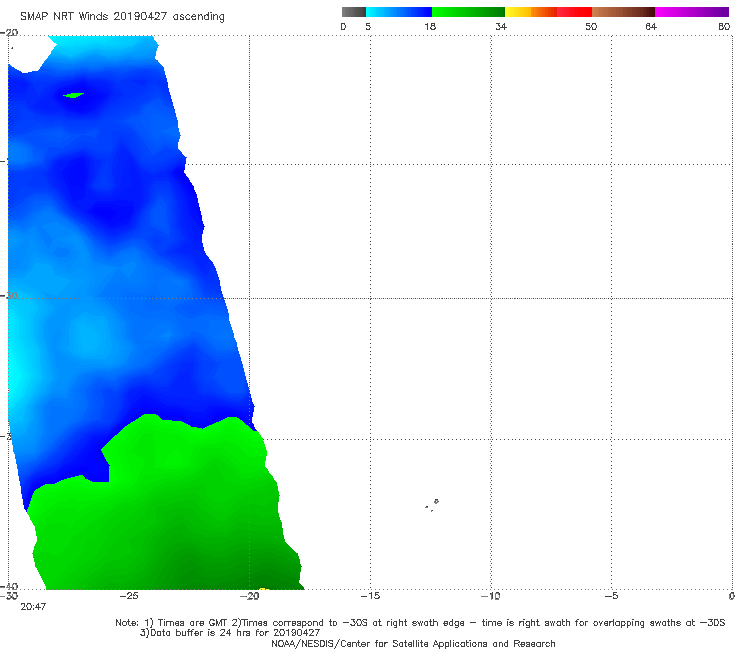Click the color bar label '34'
The height and width of the screenshot is (650, 740).
501,26
